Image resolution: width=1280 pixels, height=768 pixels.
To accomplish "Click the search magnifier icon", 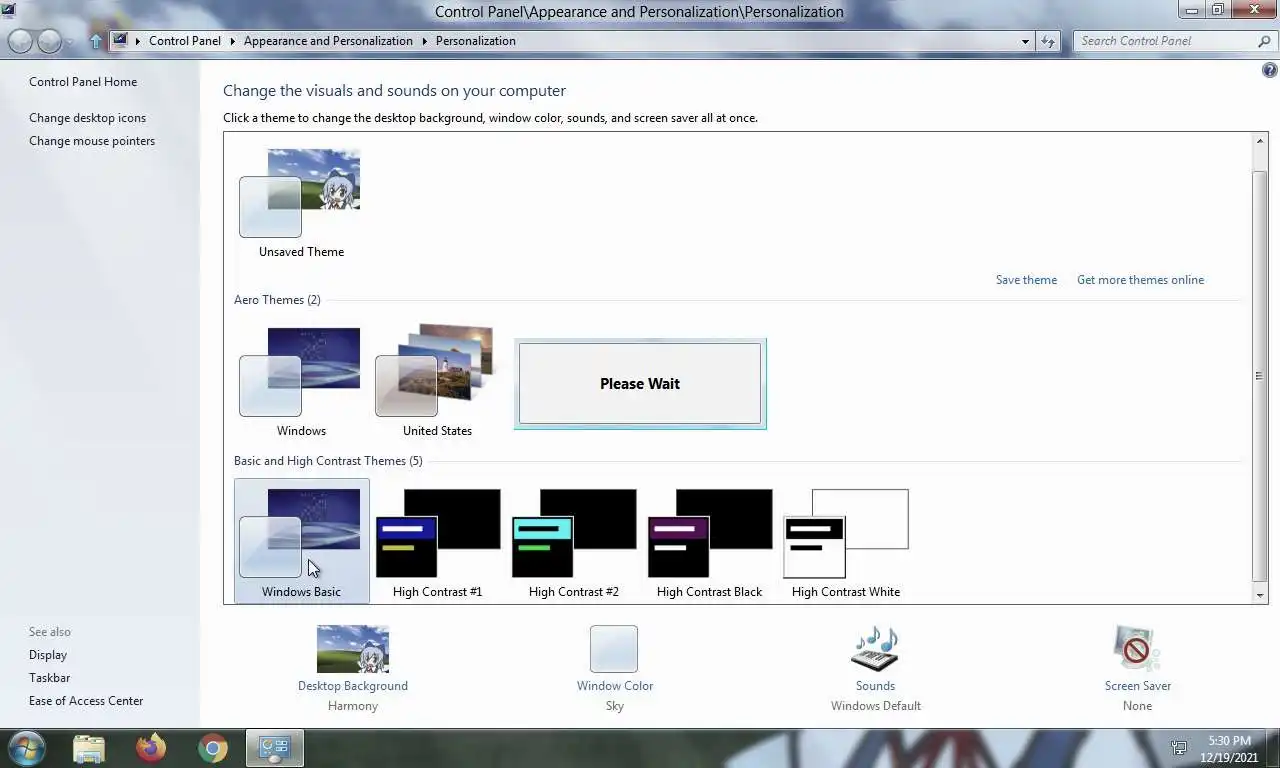I will (1264, 41).
